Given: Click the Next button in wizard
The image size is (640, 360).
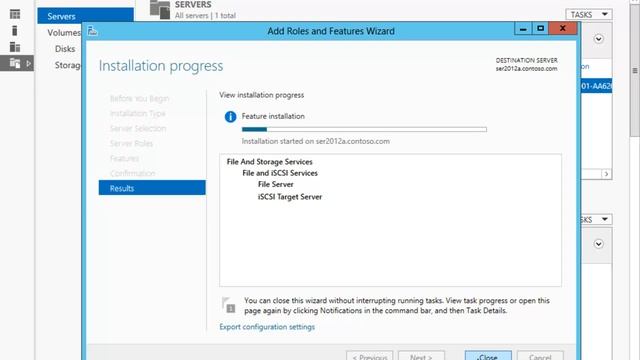Looking at the screenshot, I should pyautogui.click(x=421, y=356).
